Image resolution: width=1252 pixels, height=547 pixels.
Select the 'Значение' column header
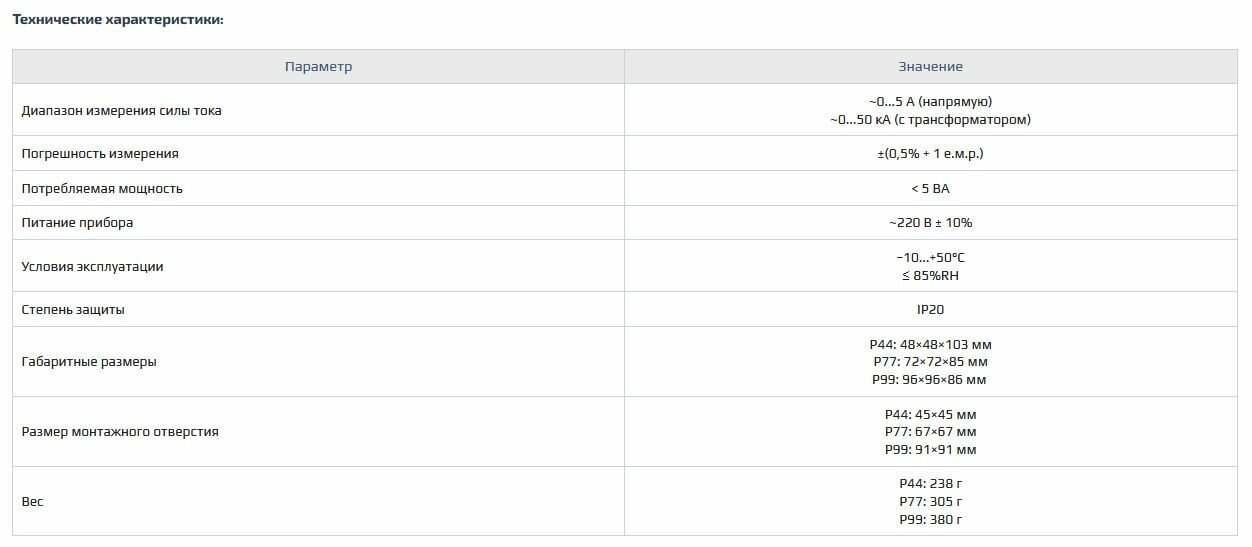pyautogui.click(x=930, y=67)
